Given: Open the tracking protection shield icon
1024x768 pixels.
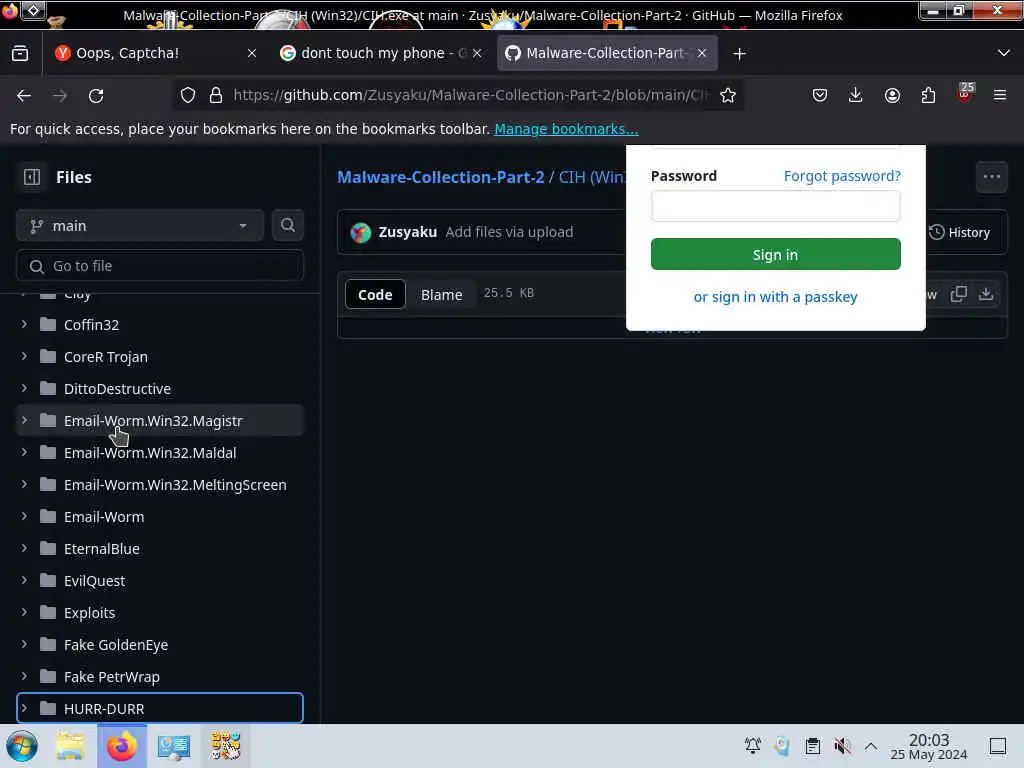Looking at the screenshot, I should click(x=188, y=95).
